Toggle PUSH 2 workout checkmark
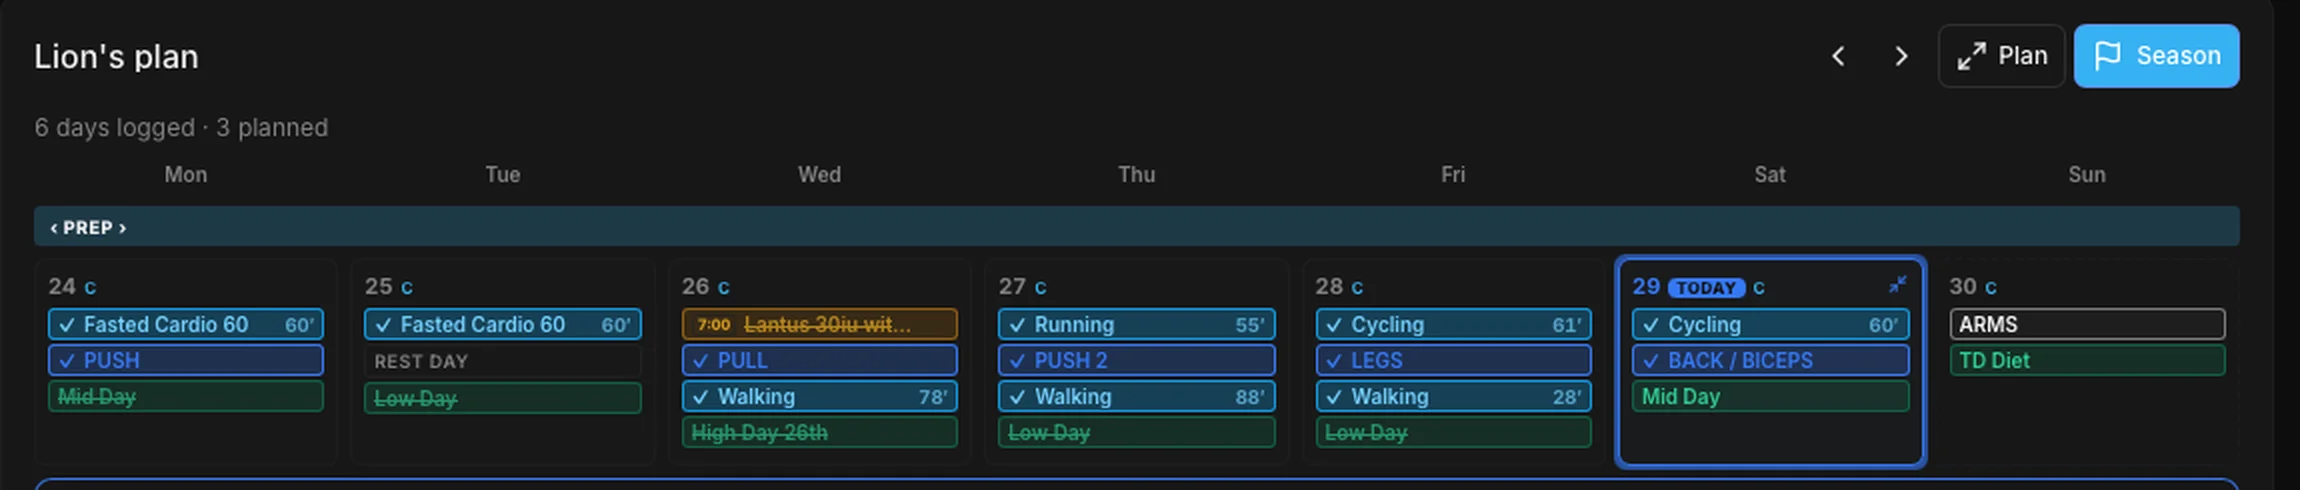 pos(1018,360)
